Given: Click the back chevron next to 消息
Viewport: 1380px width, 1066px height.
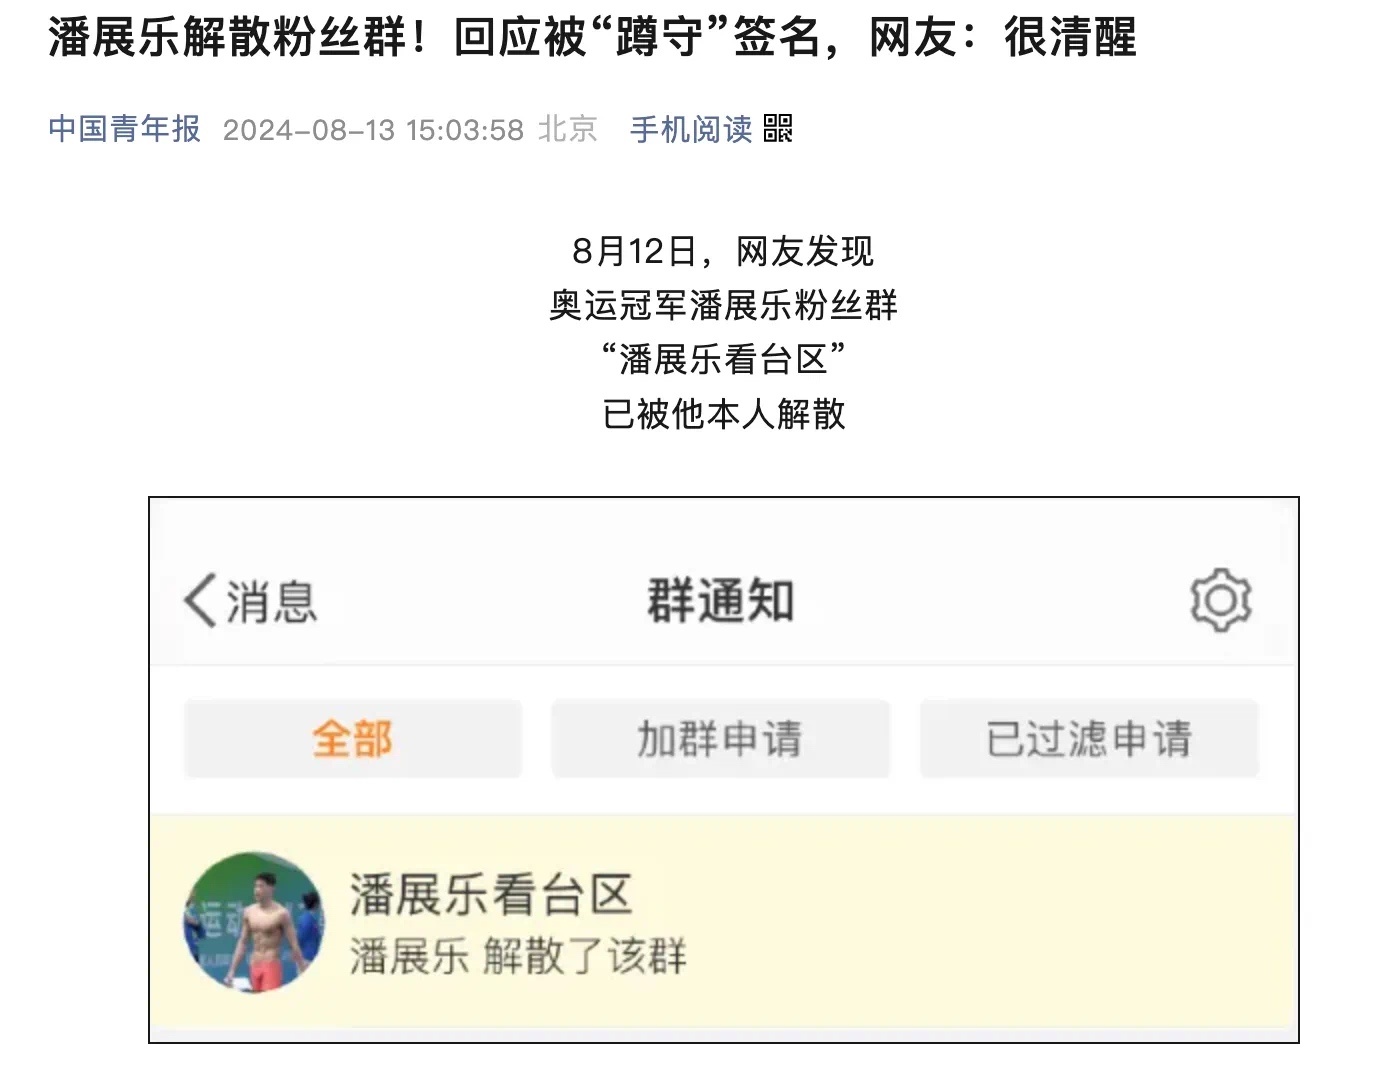Looking at the screenshot, I should 199,601.
